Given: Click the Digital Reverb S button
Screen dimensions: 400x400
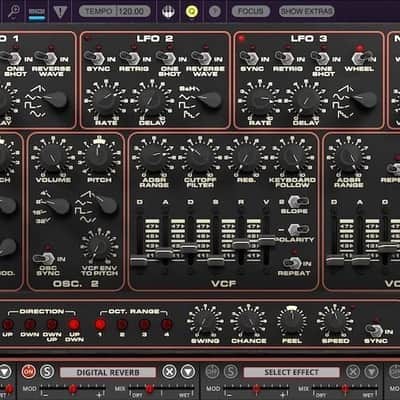Looking at the screenshot, I should pos(47,371).
